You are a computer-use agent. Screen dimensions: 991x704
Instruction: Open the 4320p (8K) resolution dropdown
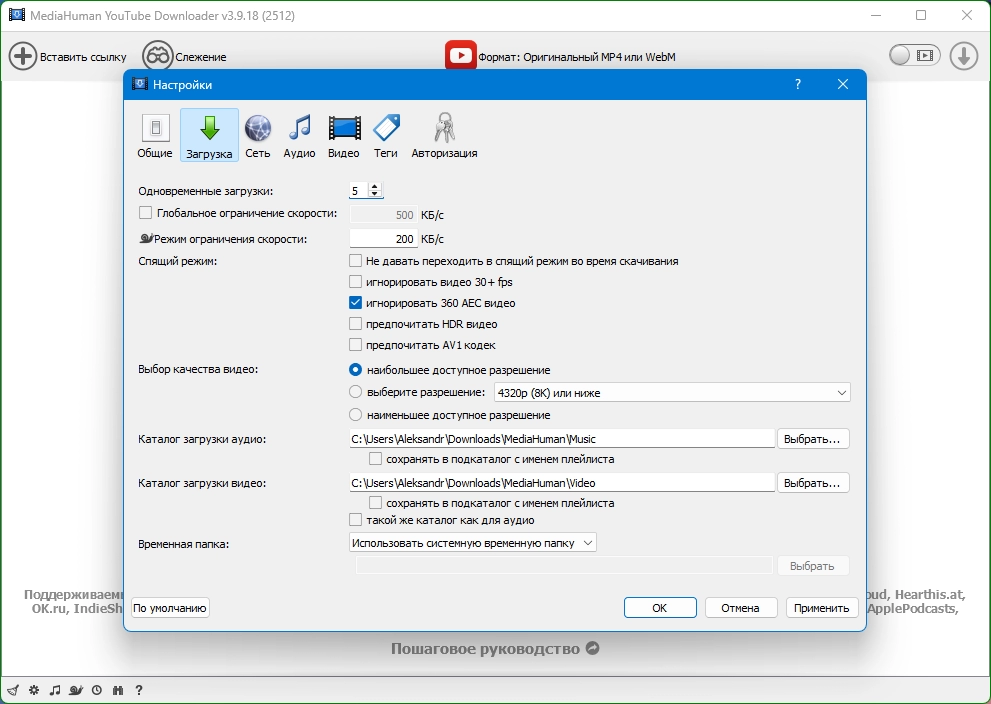coord(672,392)
